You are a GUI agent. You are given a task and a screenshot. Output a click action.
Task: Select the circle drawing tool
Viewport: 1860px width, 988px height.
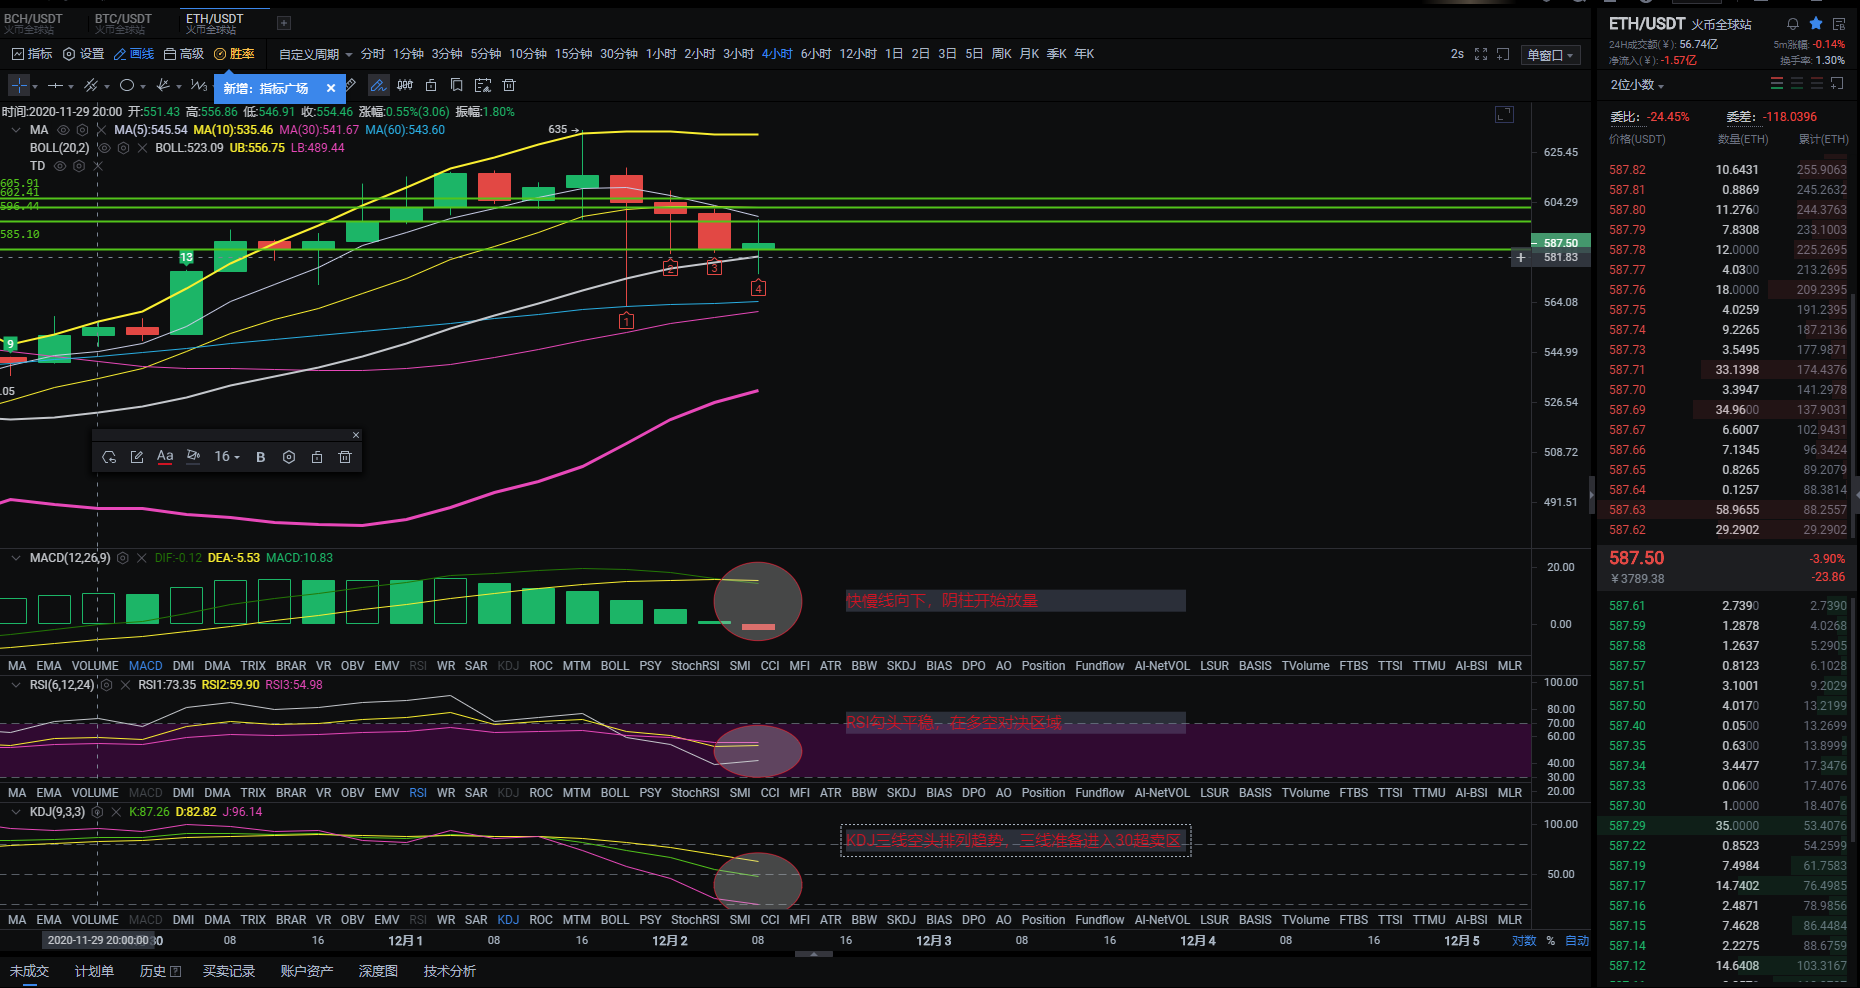[x=129, y=86]
